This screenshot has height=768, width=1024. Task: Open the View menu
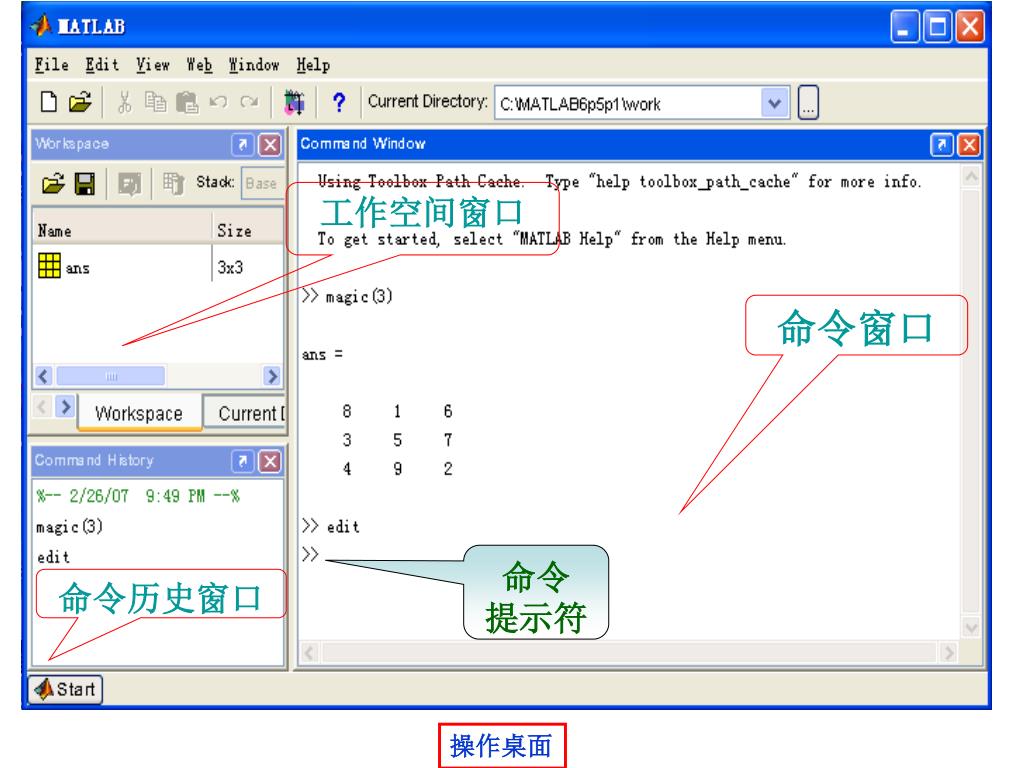[x=153, y=65]
